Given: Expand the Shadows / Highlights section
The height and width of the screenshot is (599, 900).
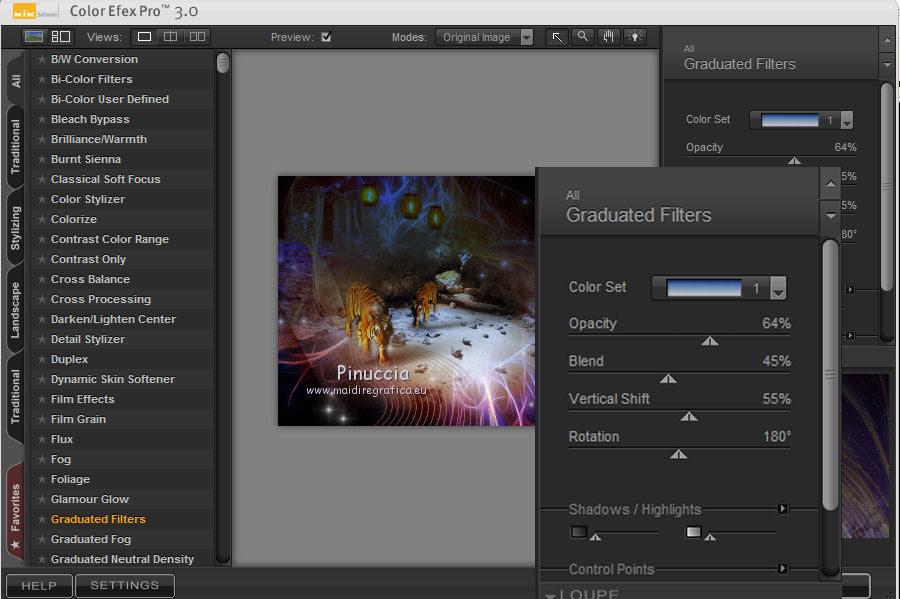Looking at the screenshot, I should tap(782, 509).
